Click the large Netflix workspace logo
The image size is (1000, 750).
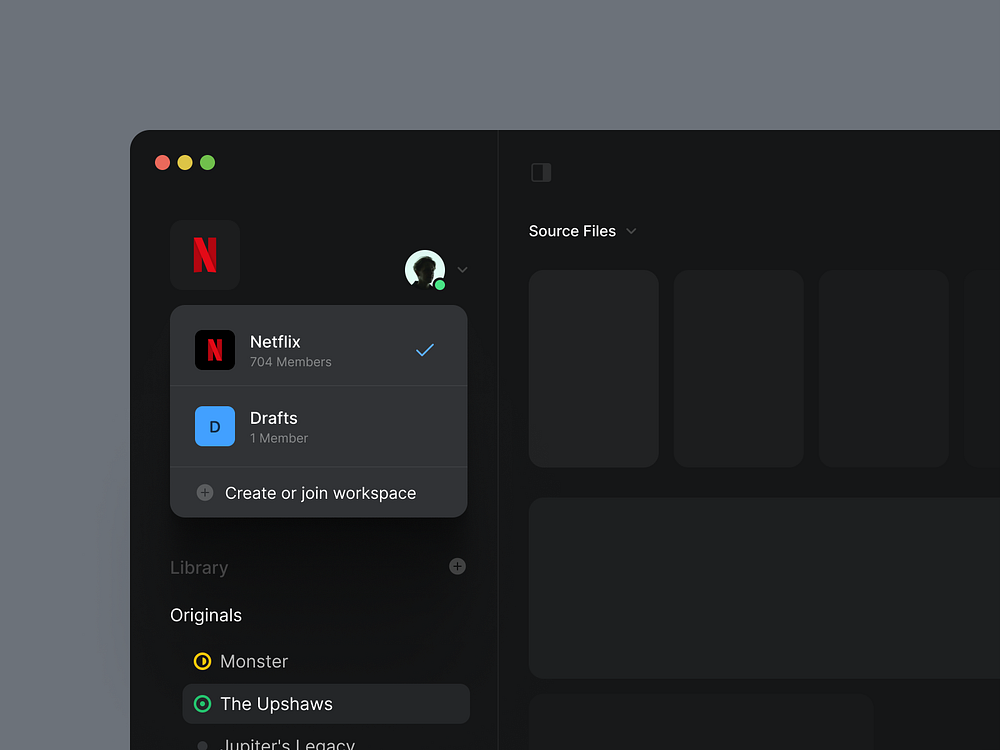click(x=205, y=255)
